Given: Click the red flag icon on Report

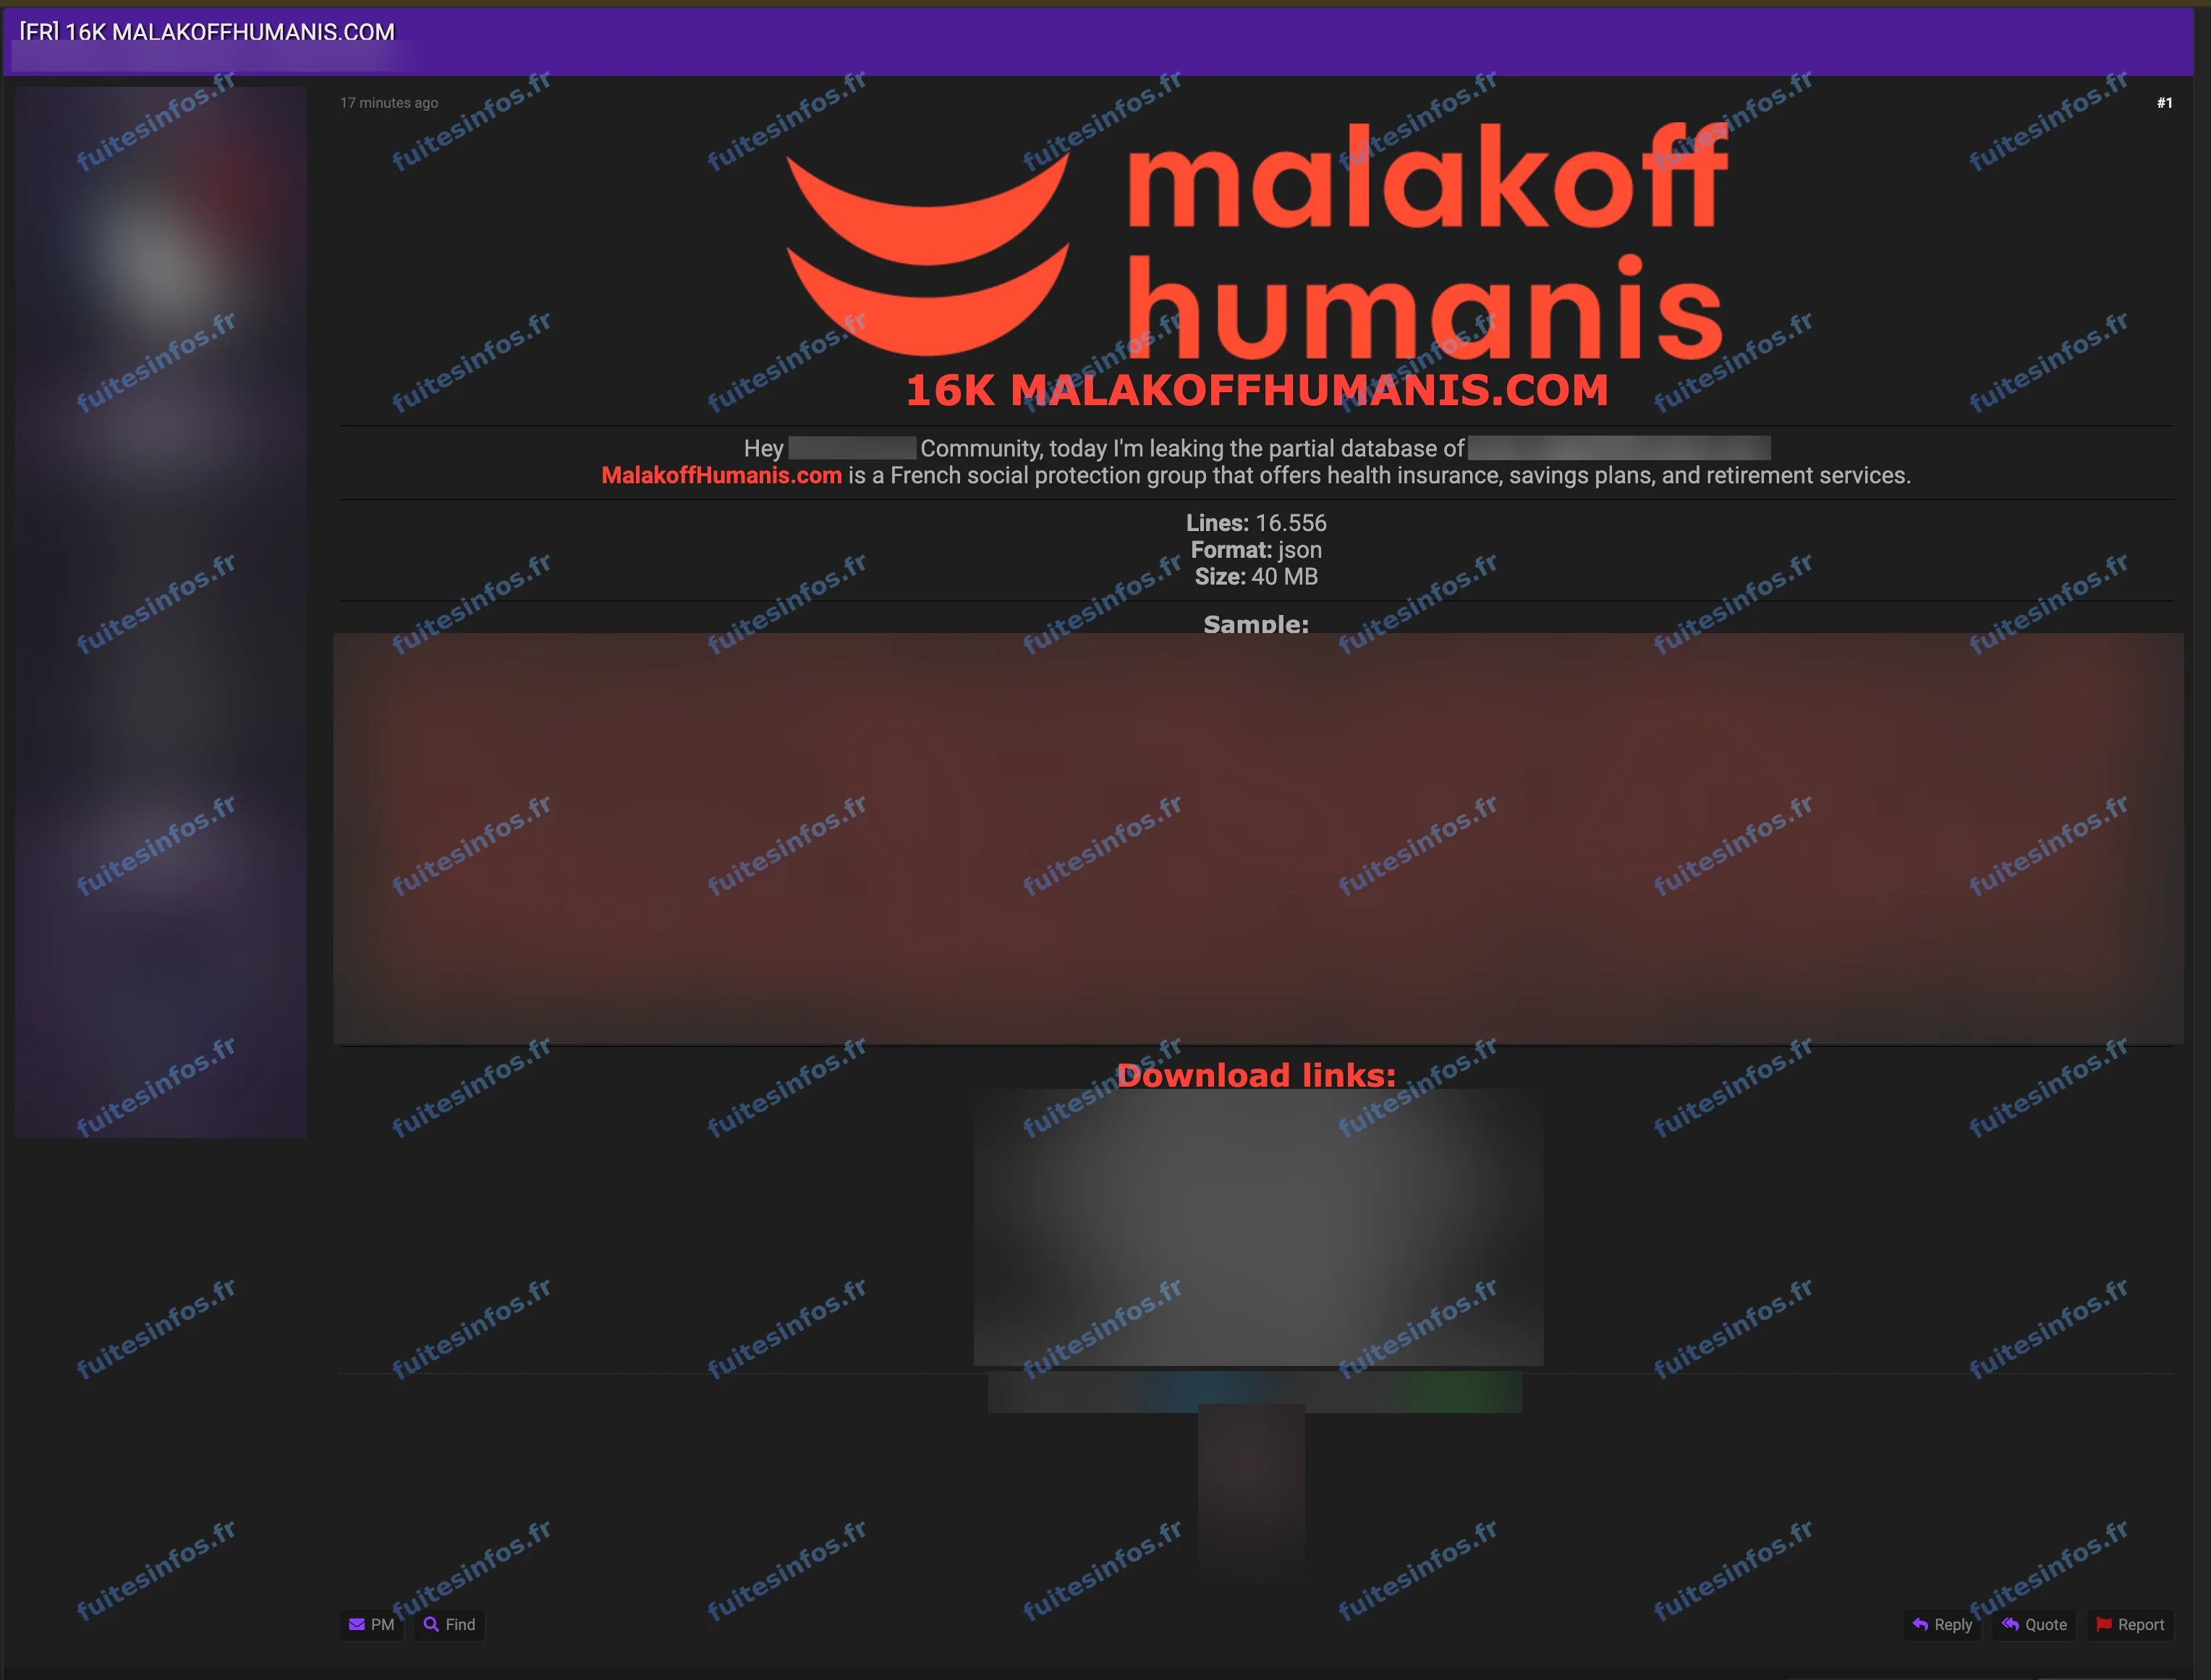Looking at the screenshot, I should (2104, 1624).
